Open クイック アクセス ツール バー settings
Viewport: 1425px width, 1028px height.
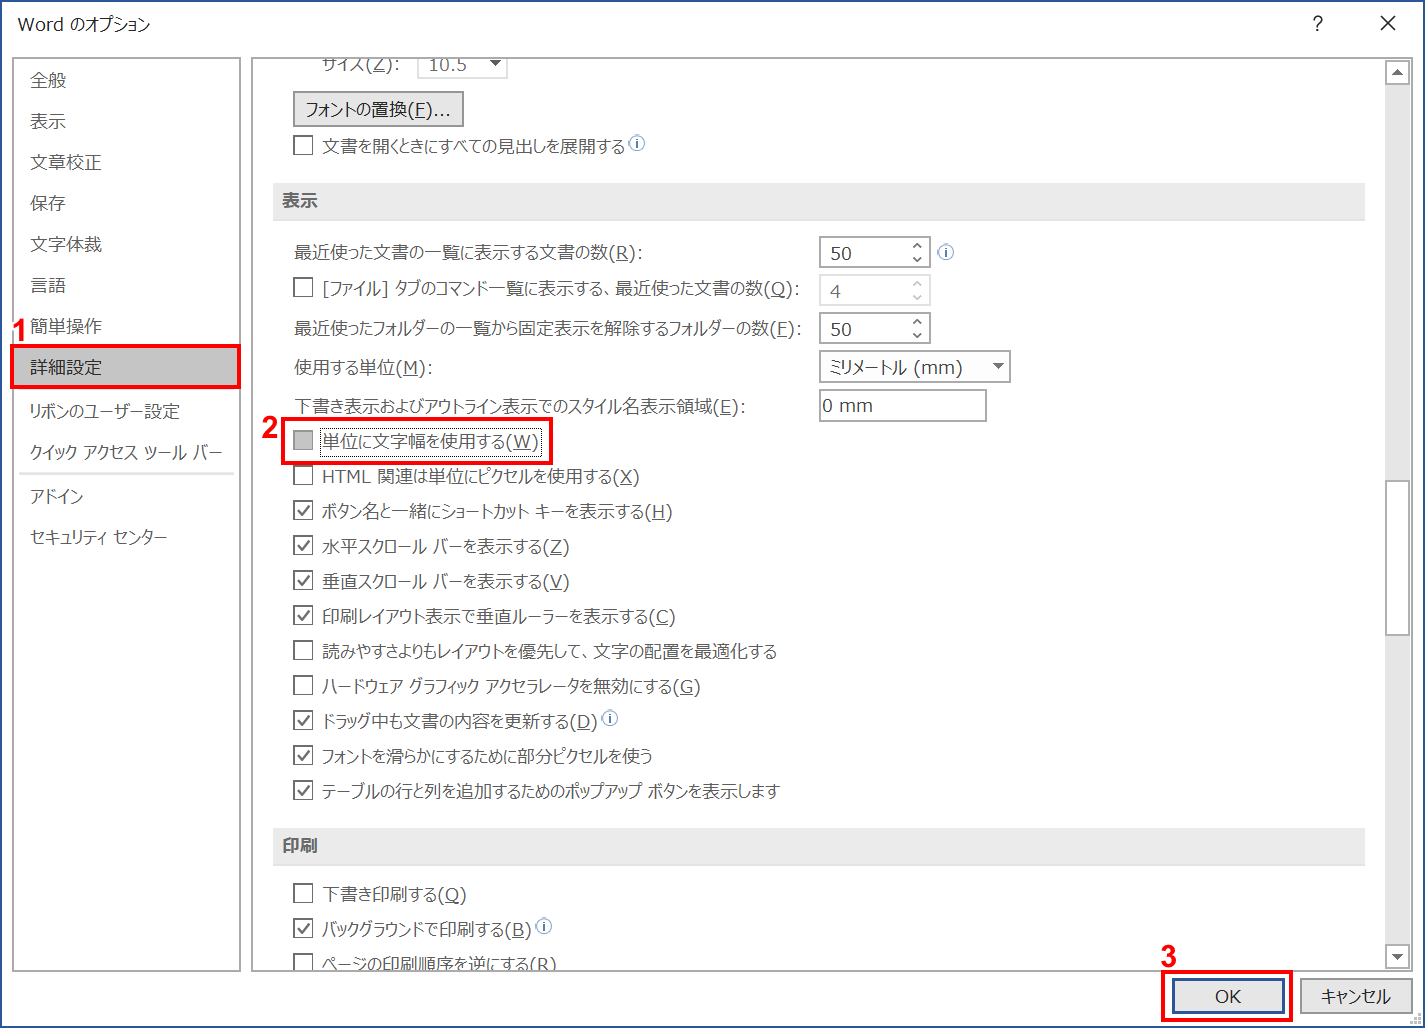coord(125,452)
